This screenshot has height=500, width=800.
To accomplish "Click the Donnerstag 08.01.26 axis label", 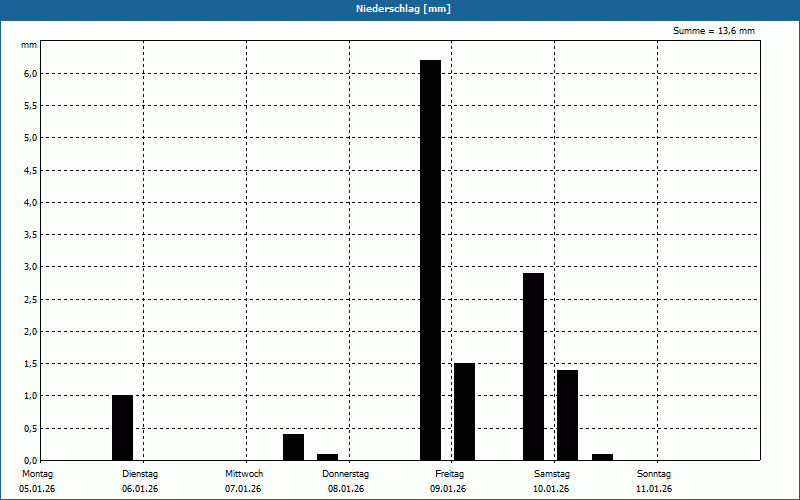I will pyautogui.click(x=345, y=481).
